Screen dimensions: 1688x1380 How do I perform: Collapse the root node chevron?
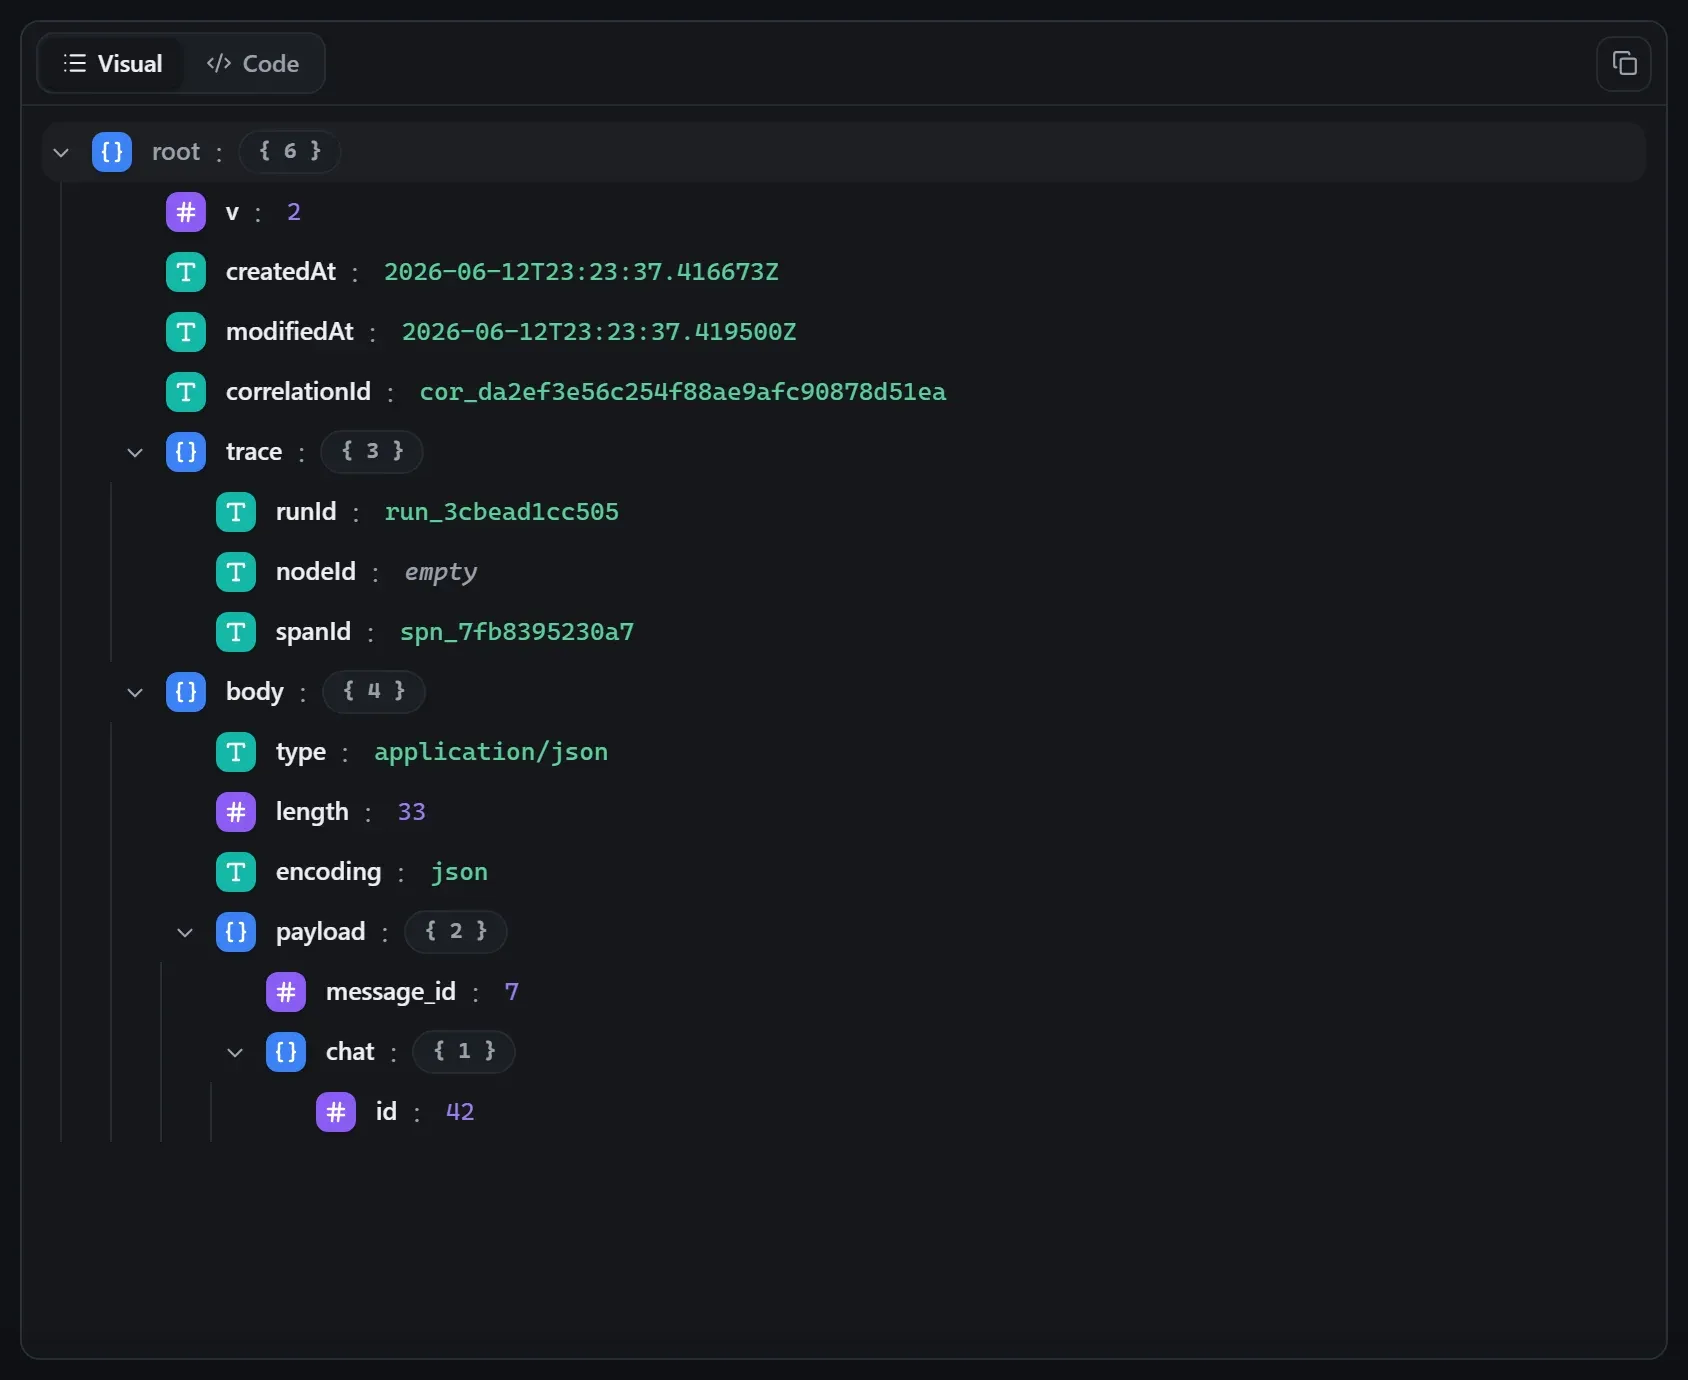pos(61,152)
